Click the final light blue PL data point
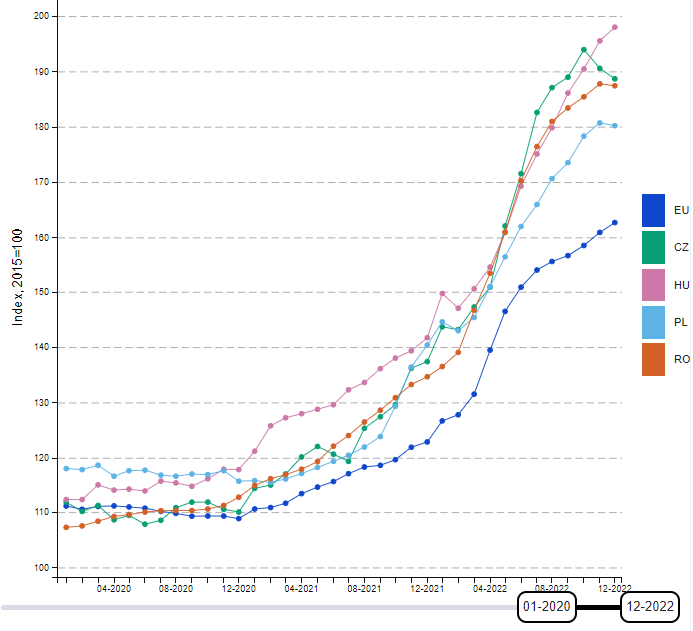 pyautogui.click(x=615, y=125)
